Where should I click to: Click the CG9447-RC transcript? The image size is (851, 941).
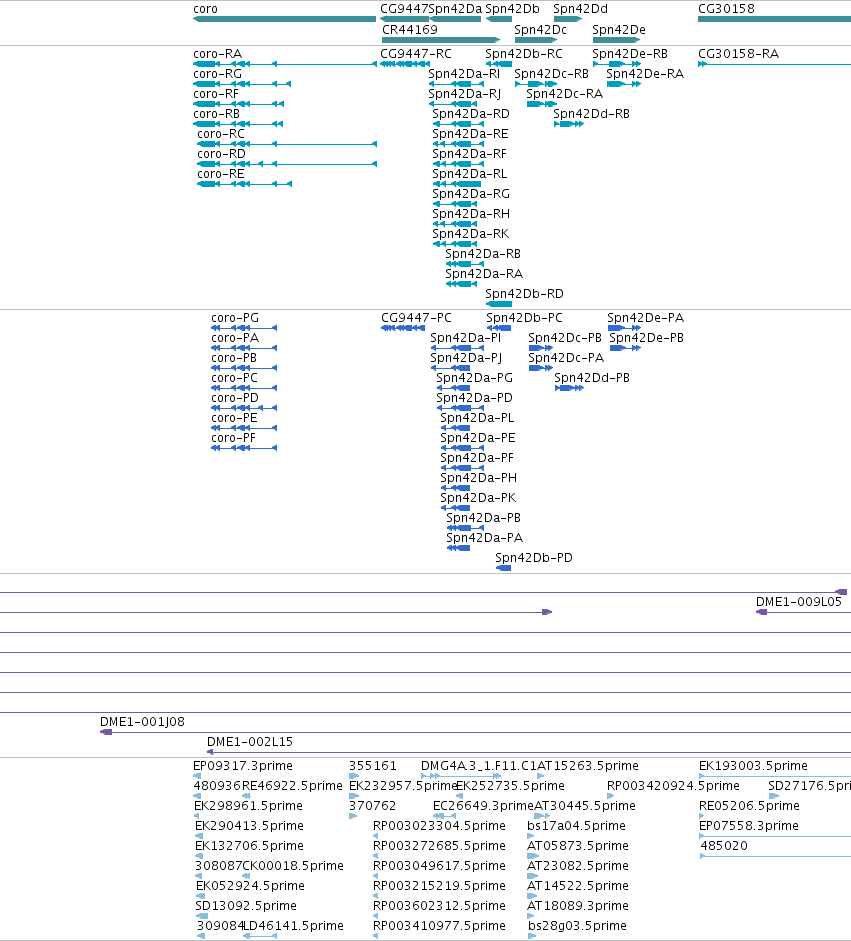(x=405, y=64)
